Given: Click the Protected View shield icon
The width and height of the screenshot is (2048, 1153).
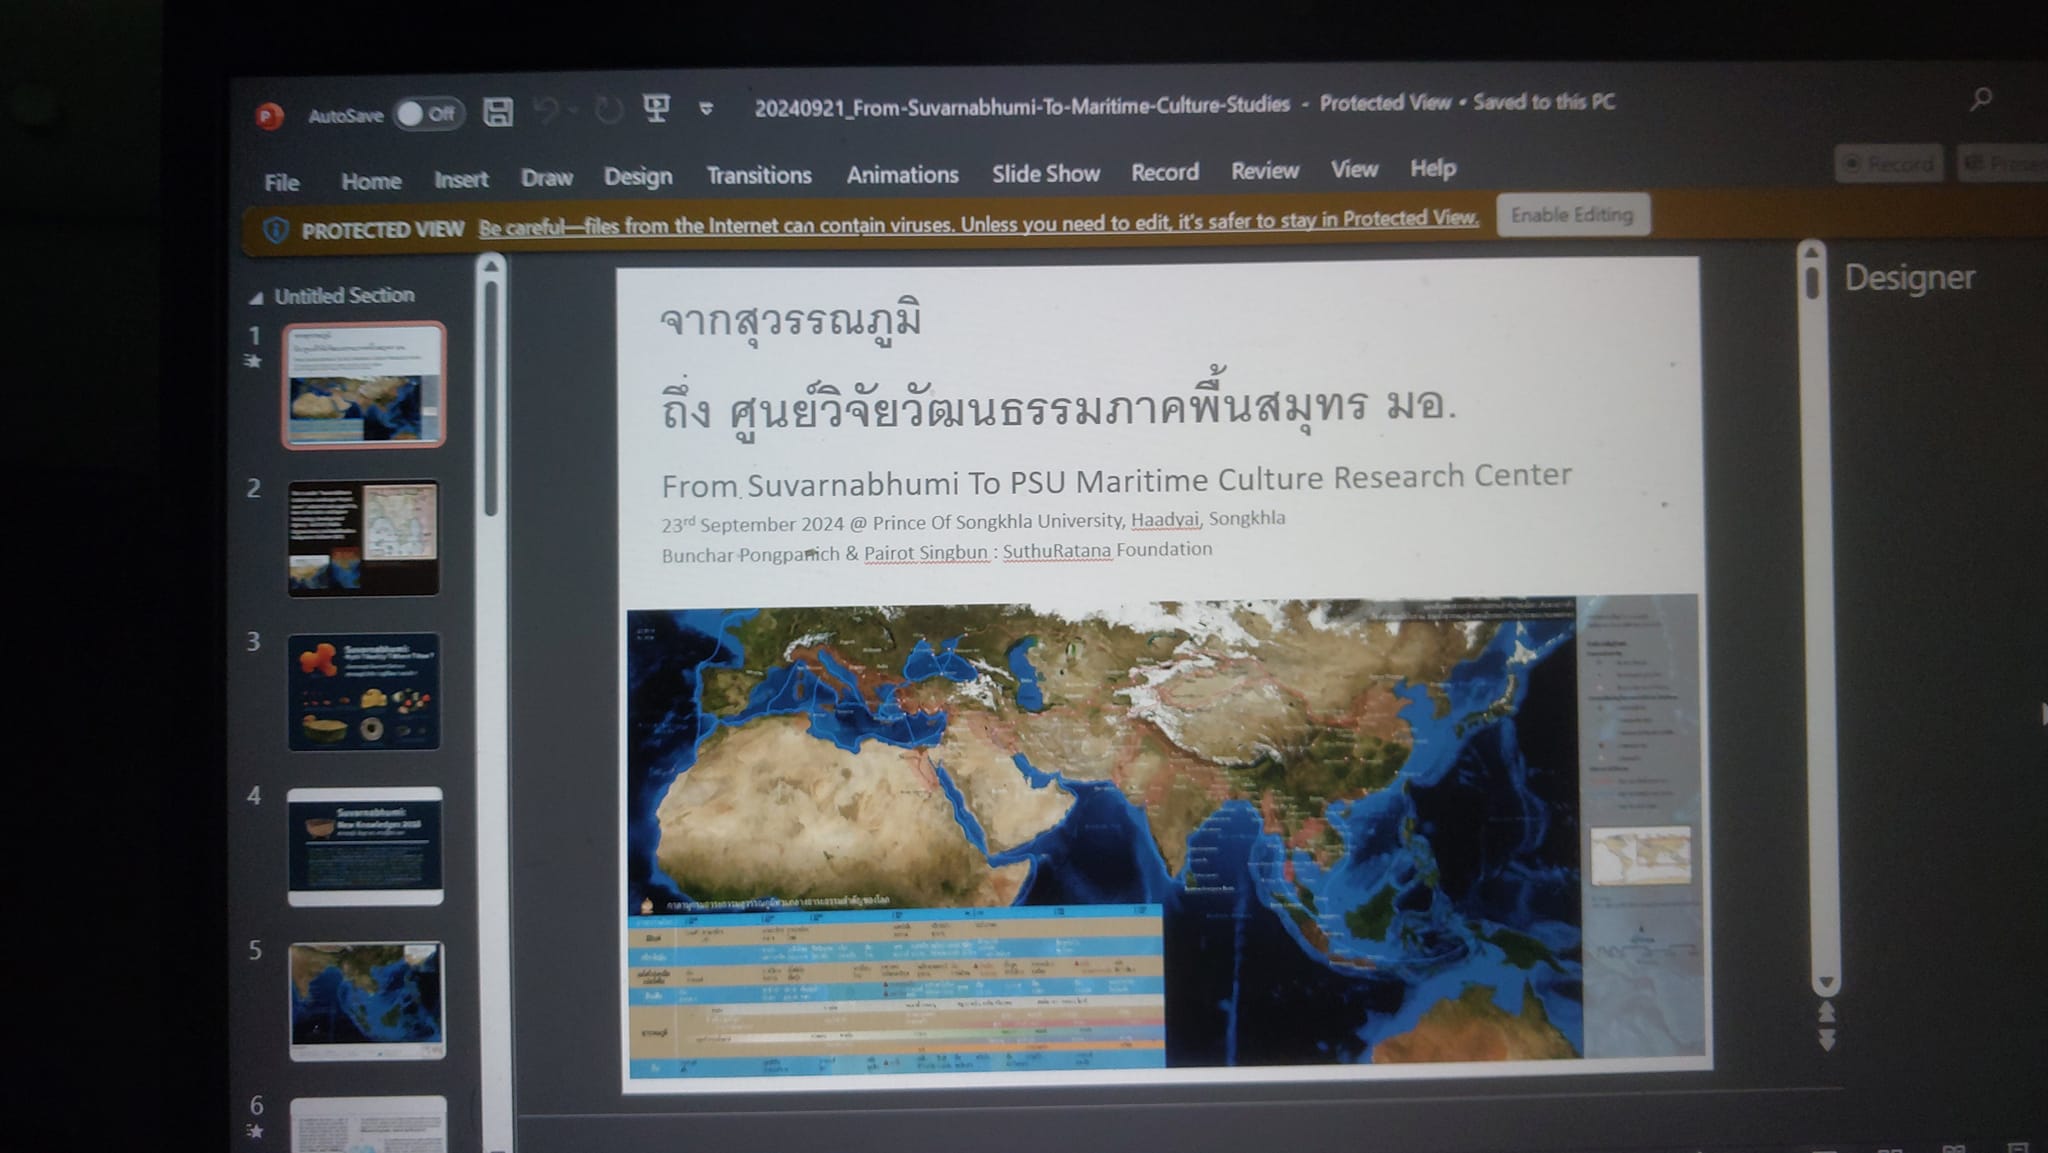Looking at the screenshot, I should (x=276, y=231).
